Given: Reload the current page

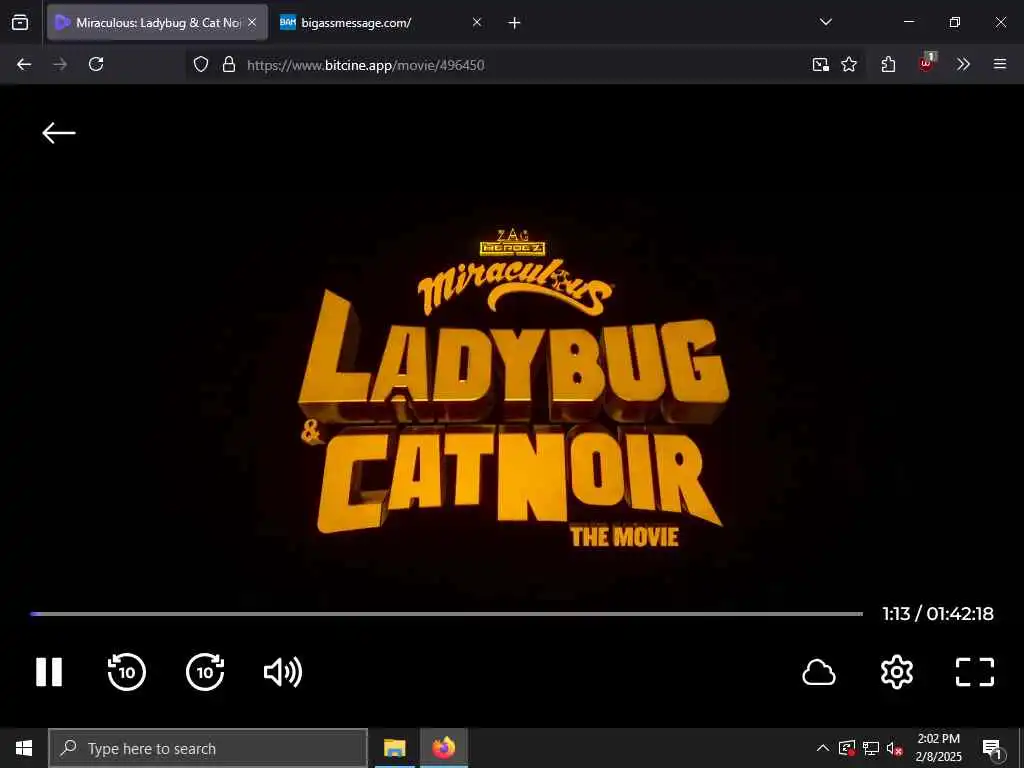Looking at the screenshot, I should coord(96,64).
